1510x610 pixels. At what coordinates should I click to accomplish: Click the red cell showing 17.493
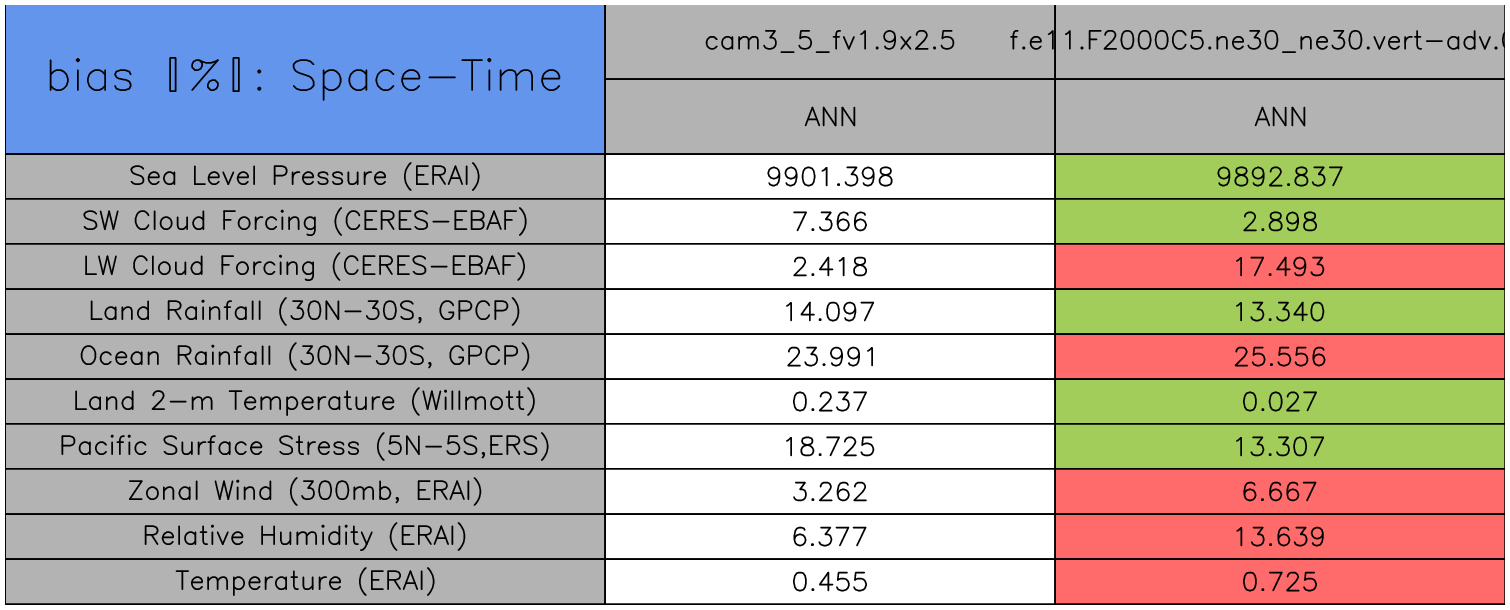click(1280, 267)
